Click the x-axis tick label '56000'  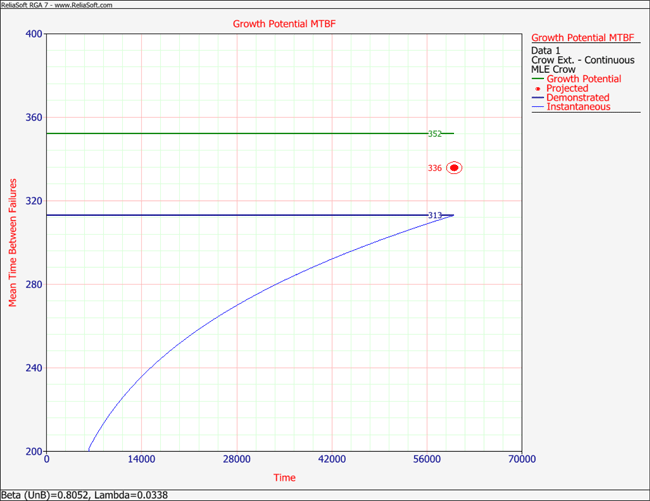pos(427,459)
